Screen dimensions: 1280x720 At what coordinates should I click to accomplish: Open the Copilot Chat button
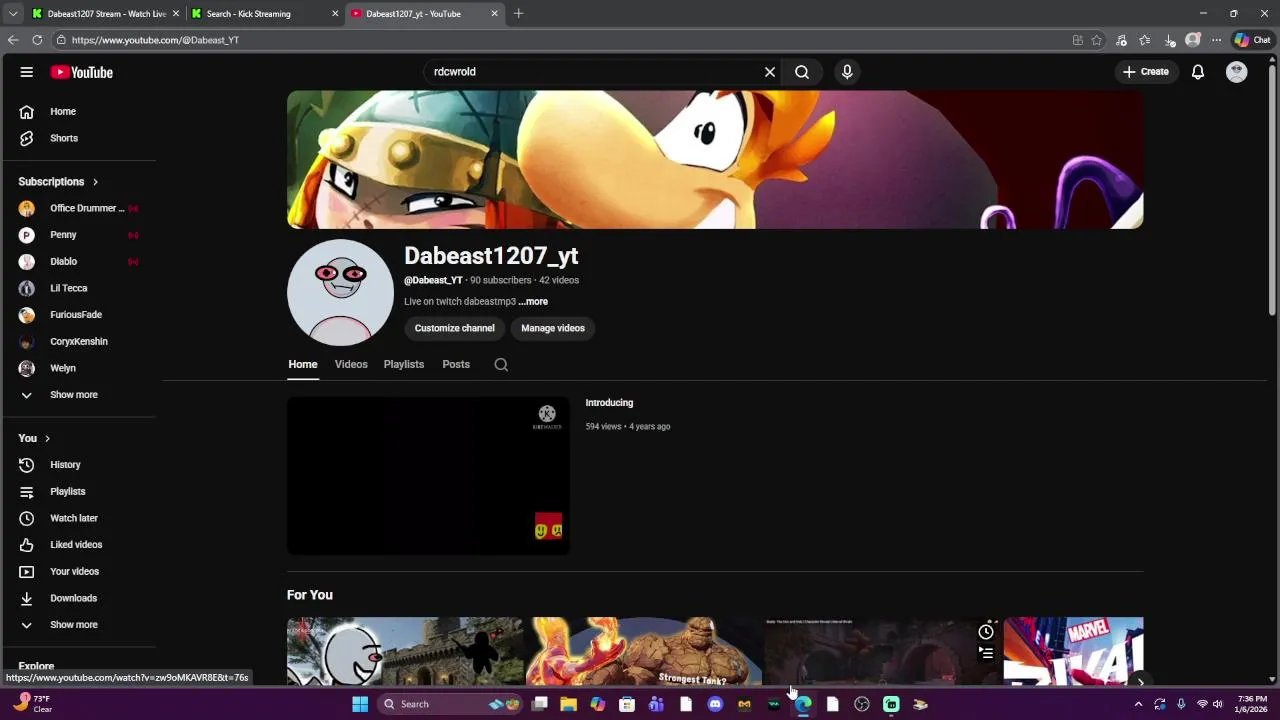[x=1252, y=40]
